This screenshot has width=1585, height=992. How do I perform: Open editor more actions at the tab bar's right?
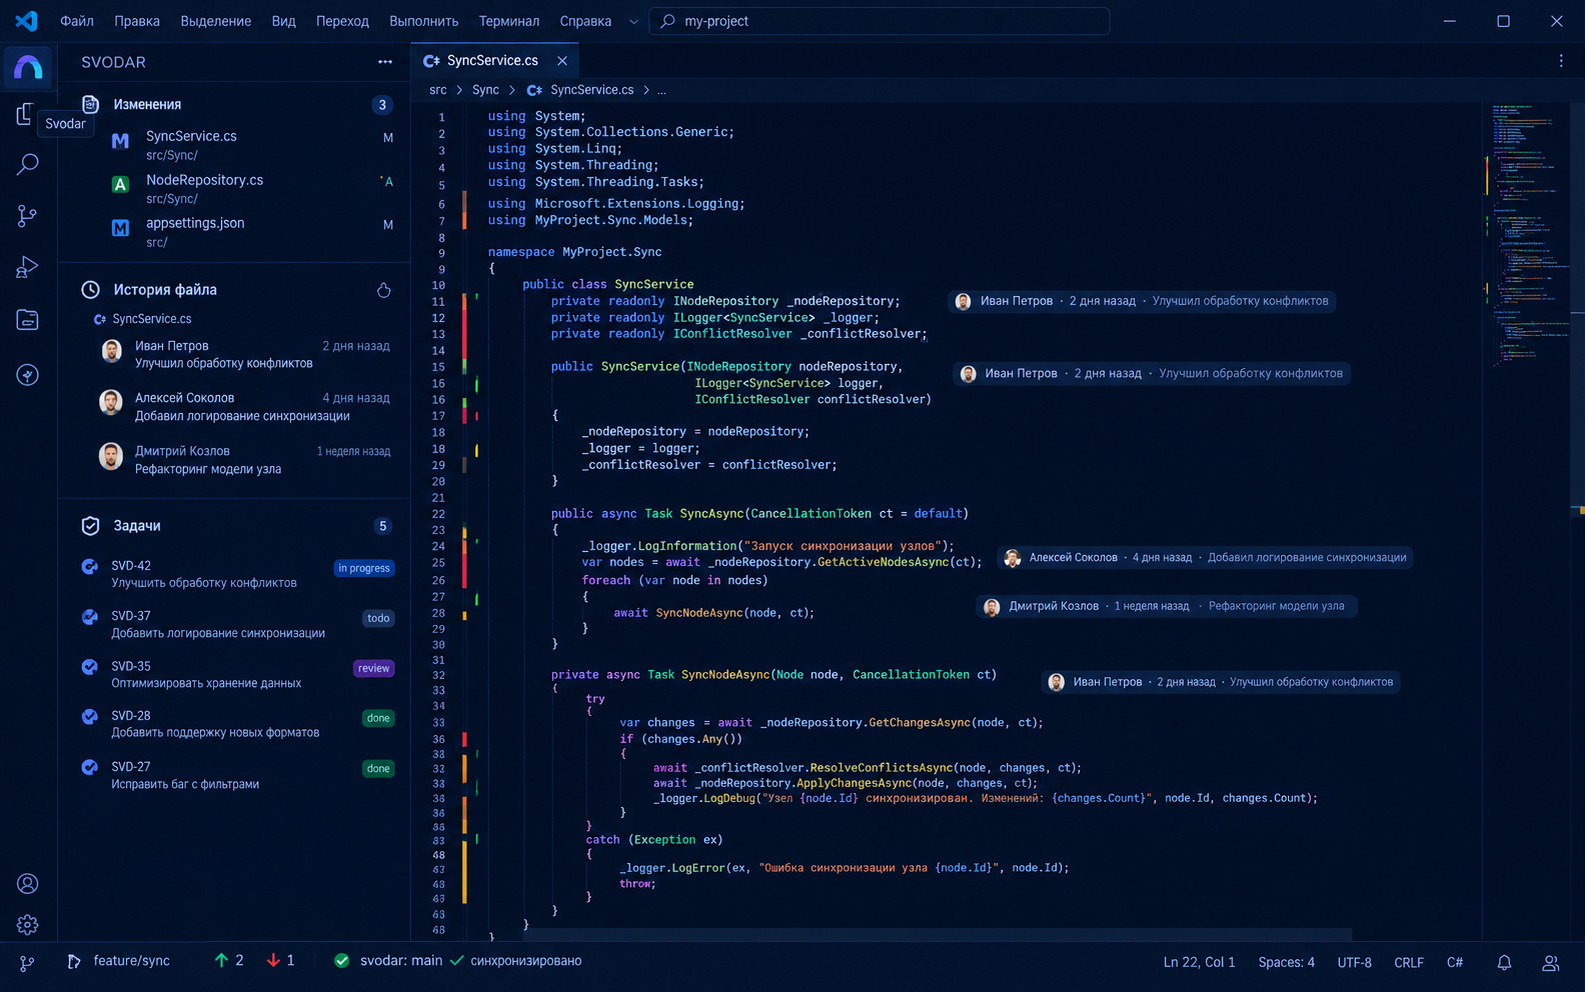[x=1561, y=61]
